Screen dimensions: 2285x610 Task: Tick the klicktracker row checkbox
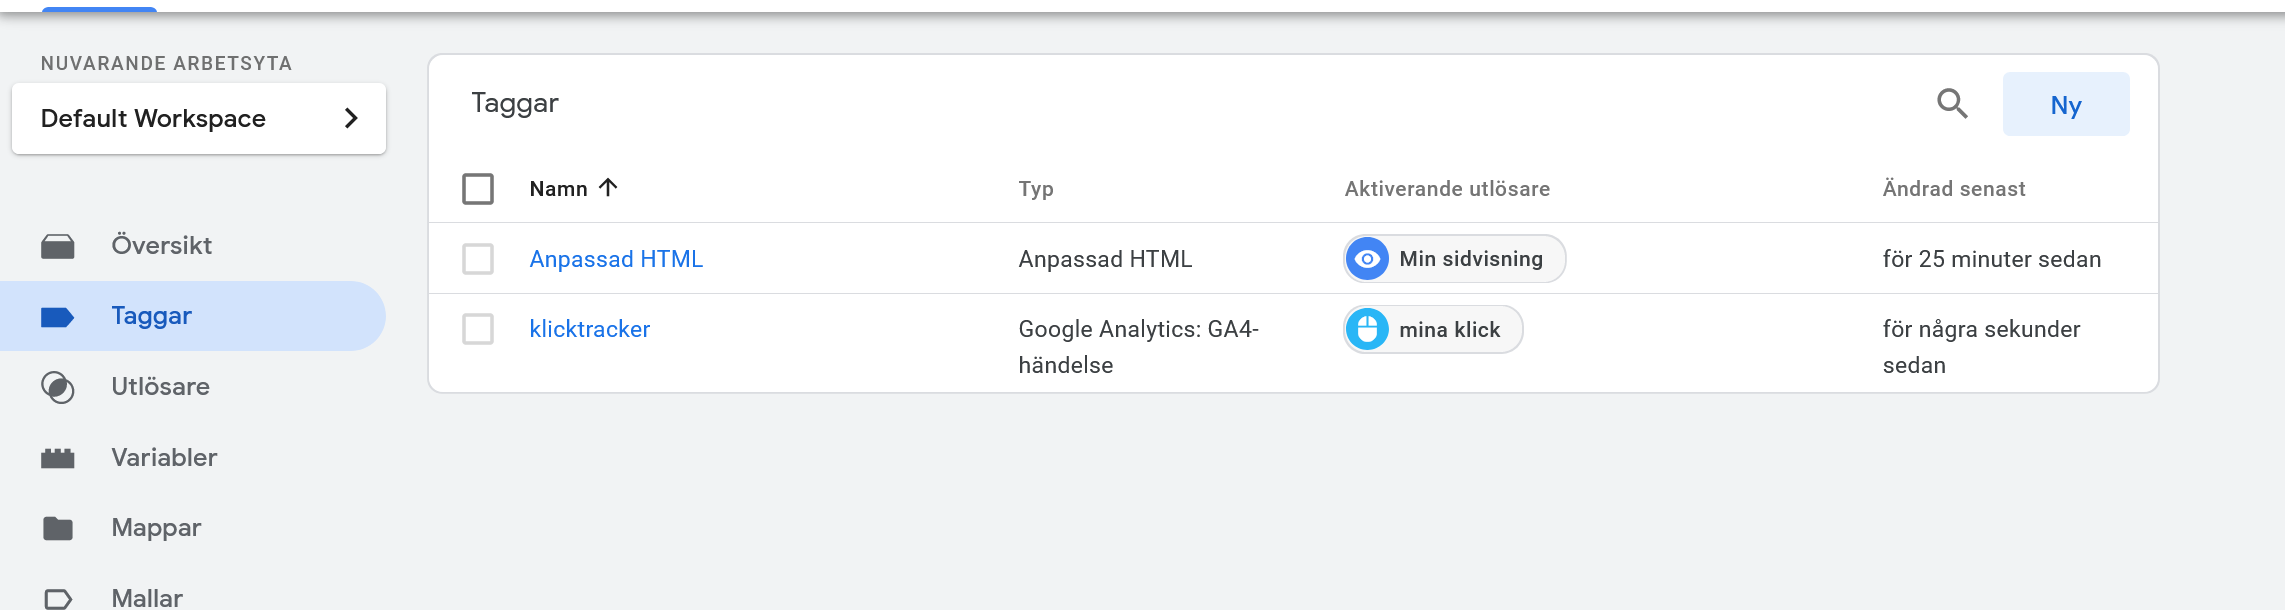pyautogui.click(x=478, y=329)
